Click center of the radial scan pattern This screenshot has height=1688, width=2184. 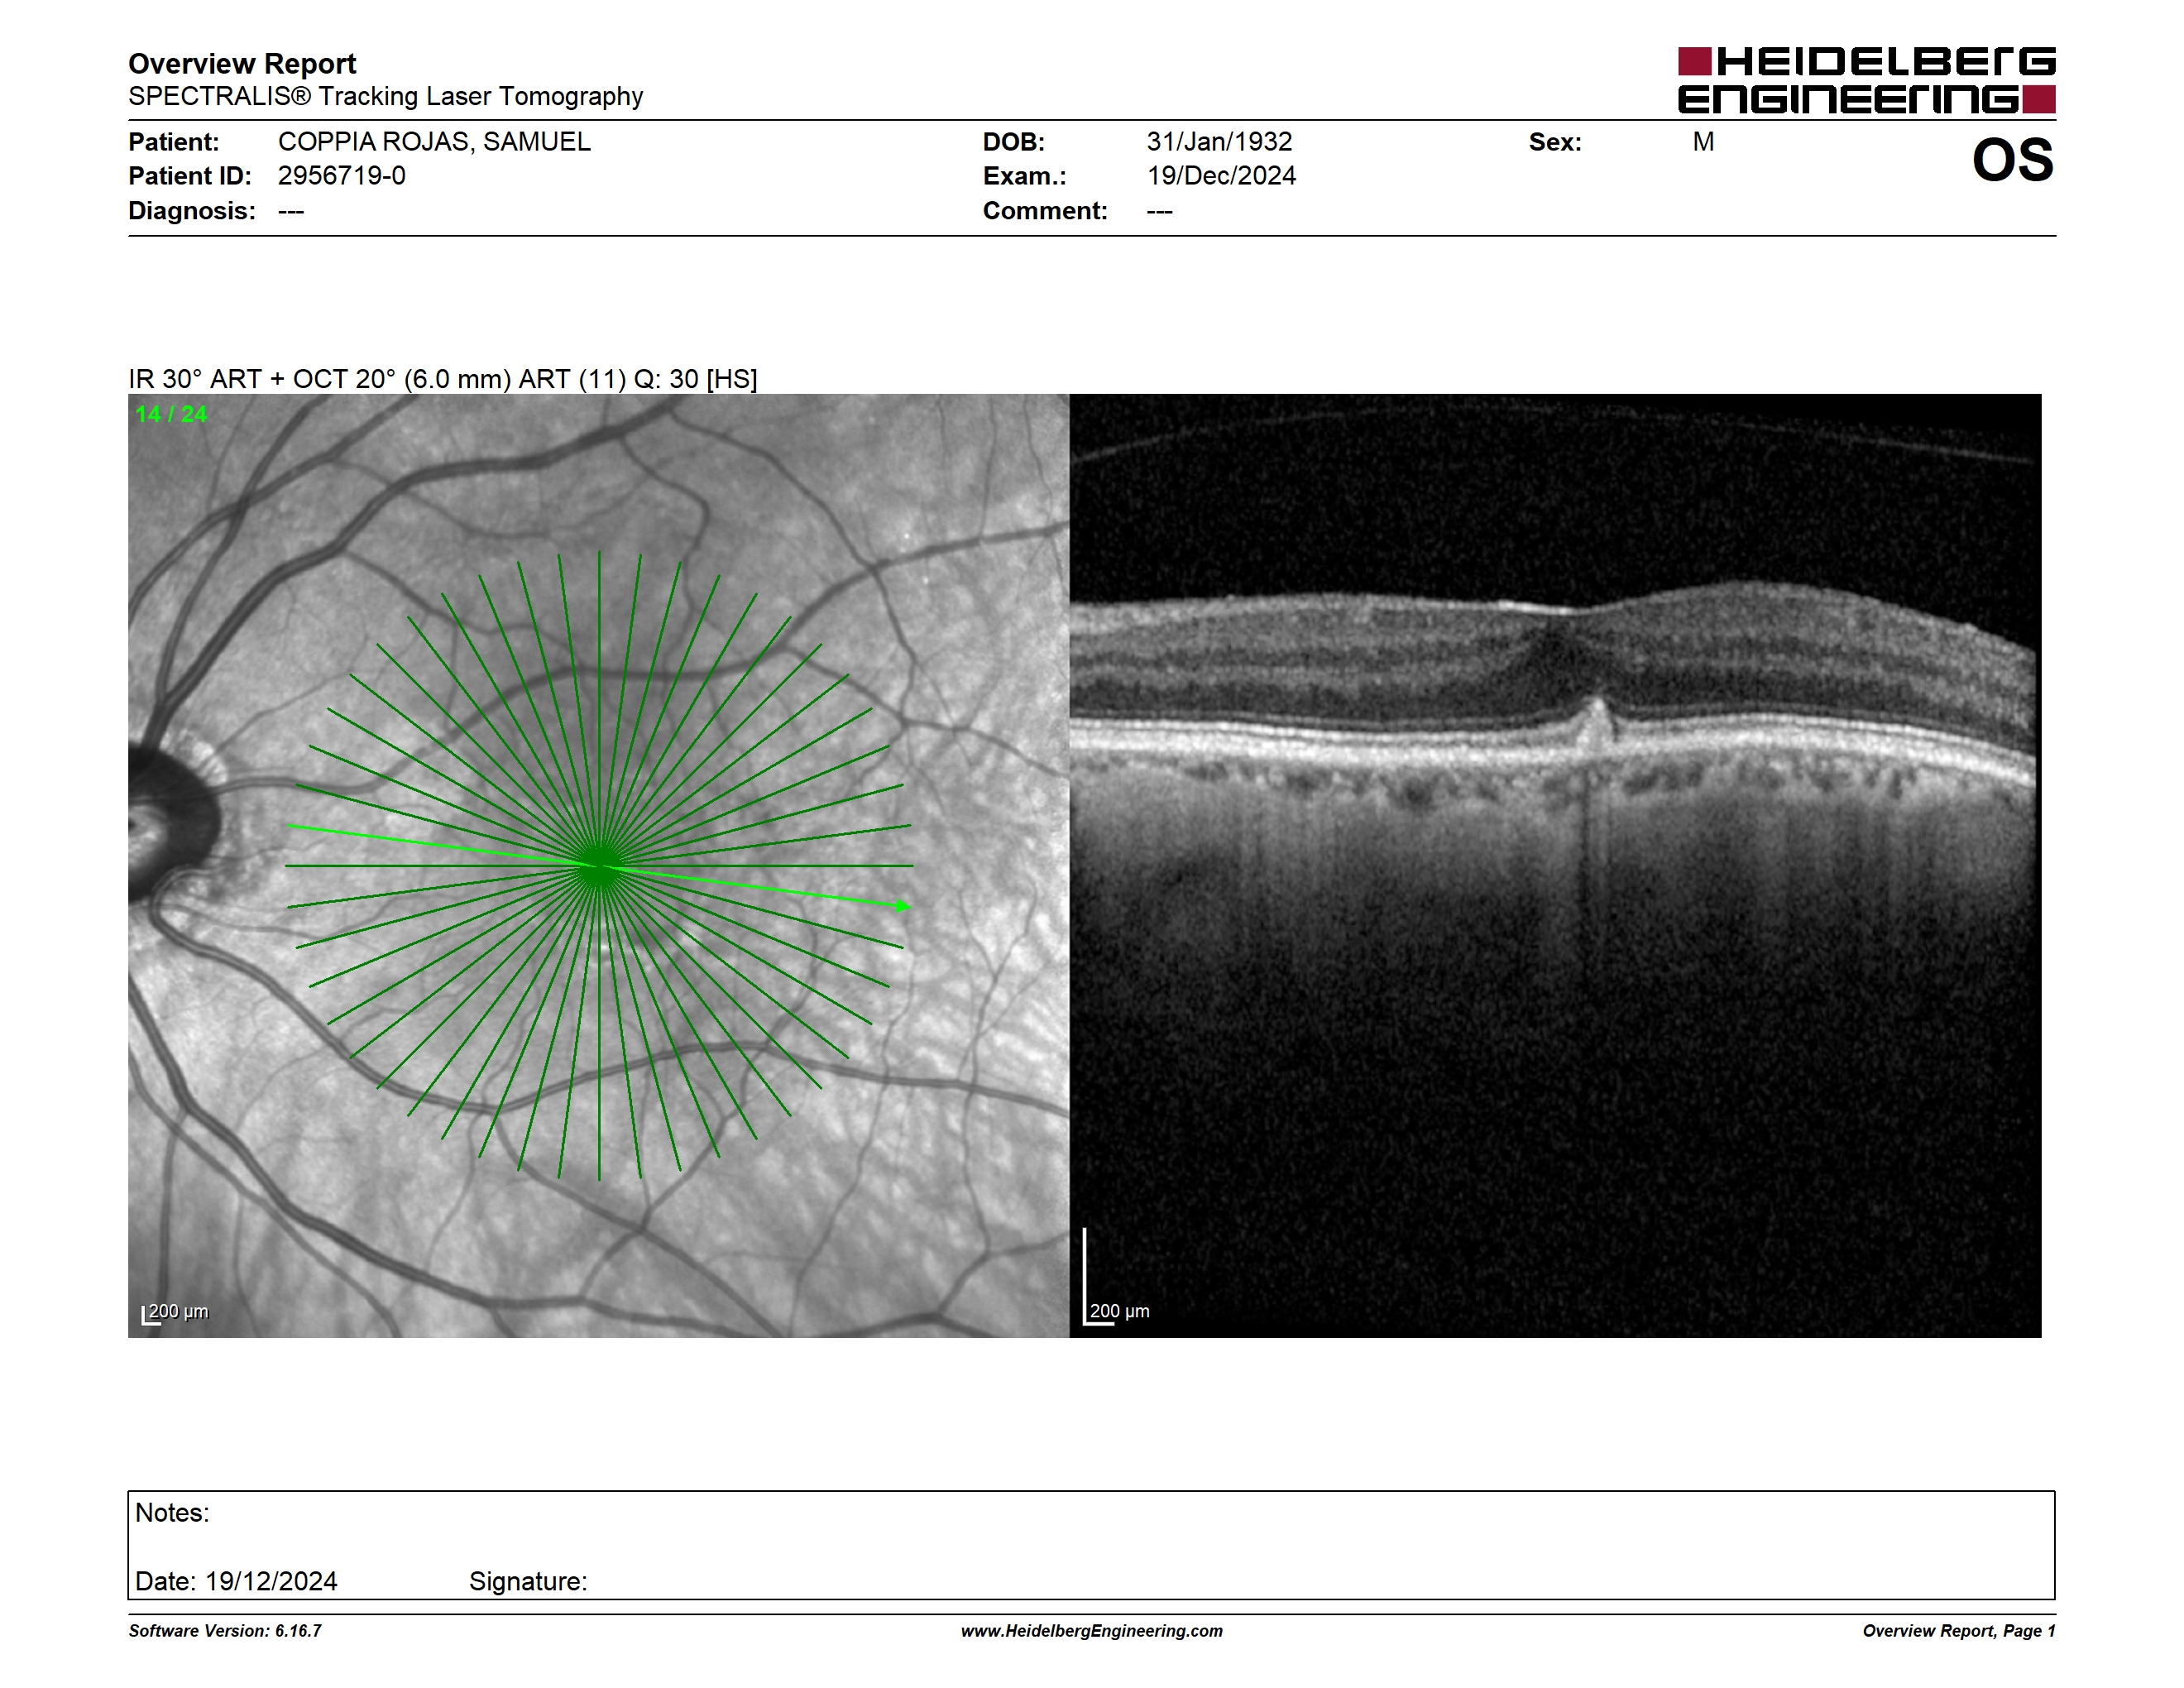pos(599,866)
